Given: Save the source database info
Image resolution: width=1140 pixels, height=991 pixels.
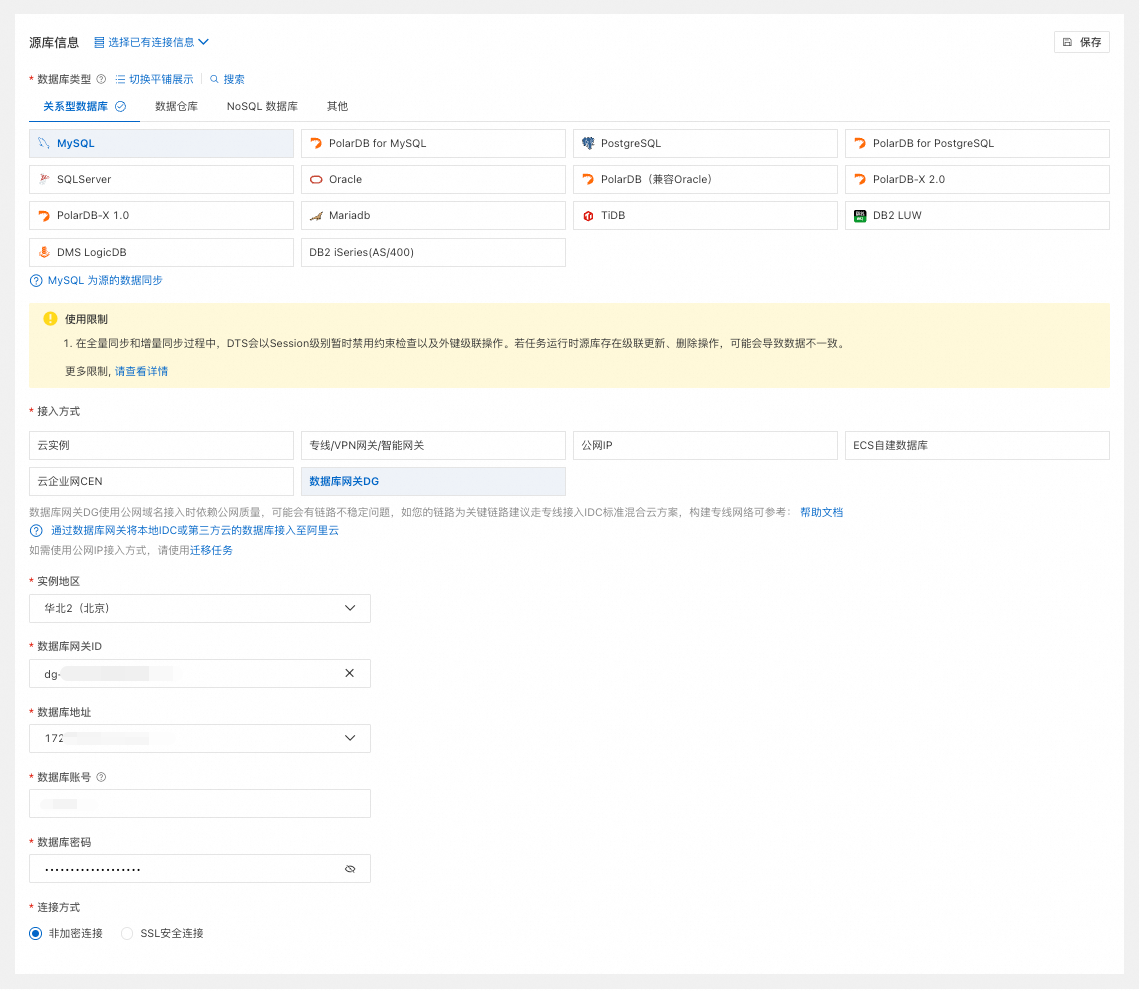Looking at the screenshot, I should click(x=1082, y=42).
